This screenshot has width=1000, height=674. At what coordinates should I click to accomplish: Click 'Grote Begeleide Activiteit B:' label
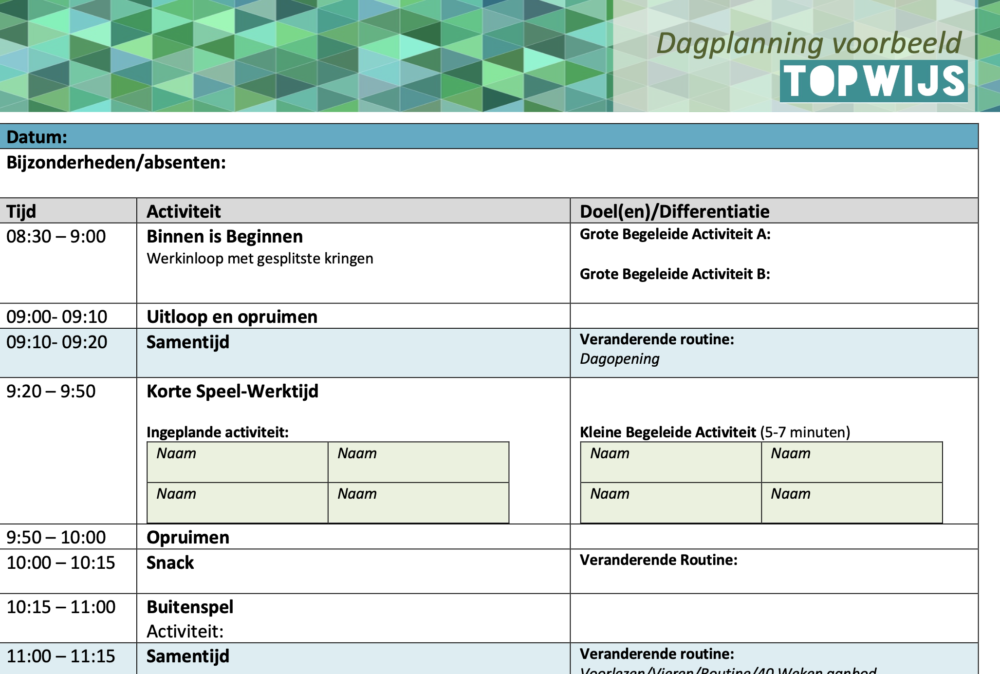pos(675,274)
